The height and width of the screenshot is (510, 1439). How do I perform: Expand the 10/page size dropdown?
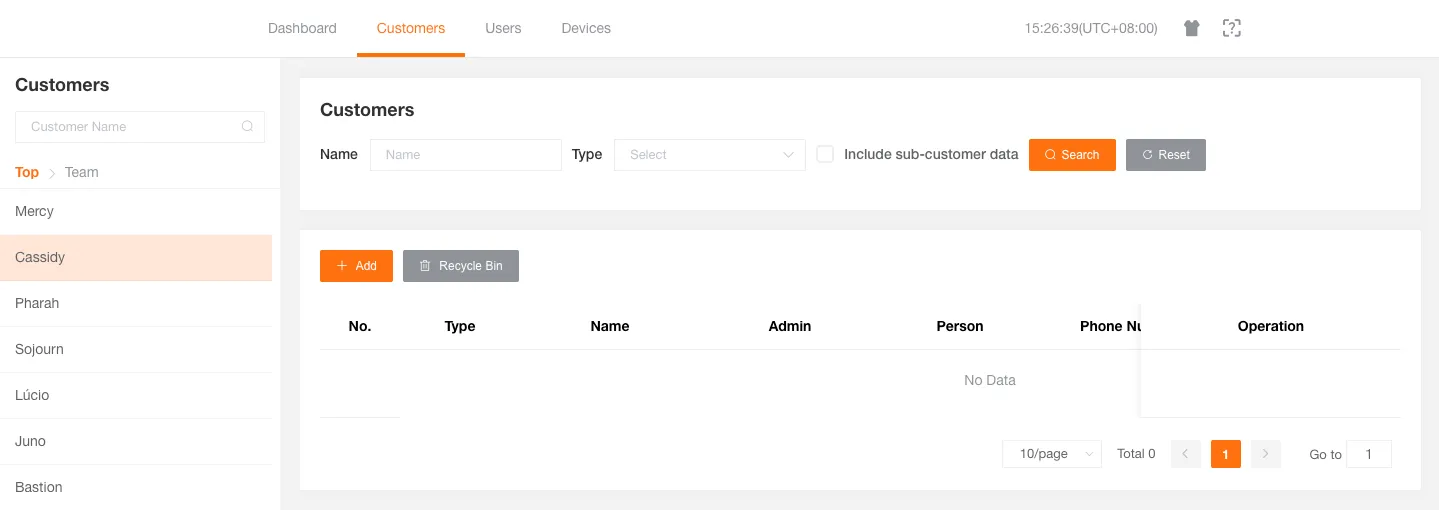click(1051, 454)
